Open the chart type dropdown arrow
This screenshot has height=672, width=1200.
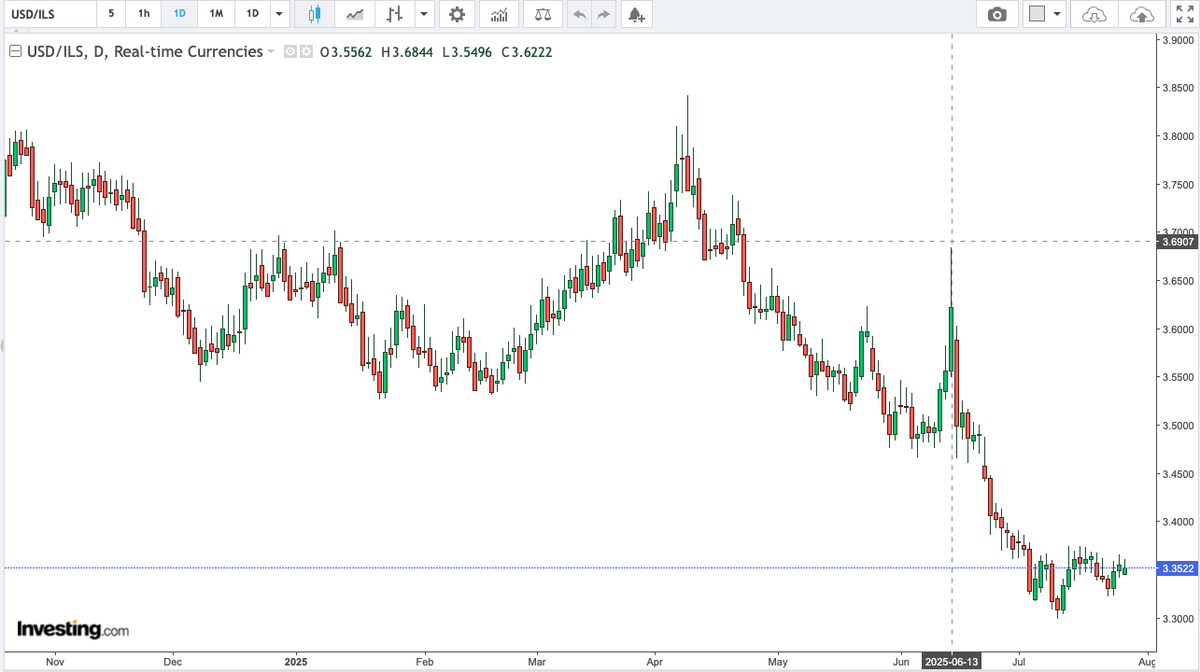(425, 14)
